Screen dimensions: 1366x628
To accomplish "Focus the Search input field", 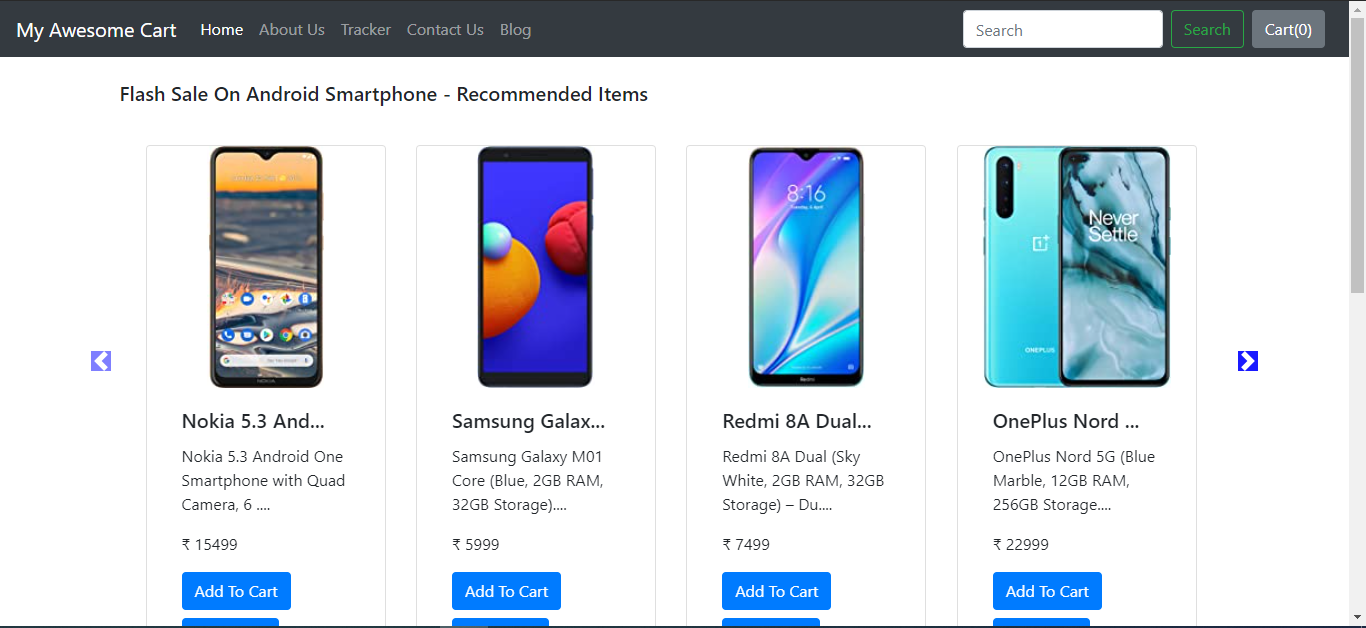I will (1063, 29).
